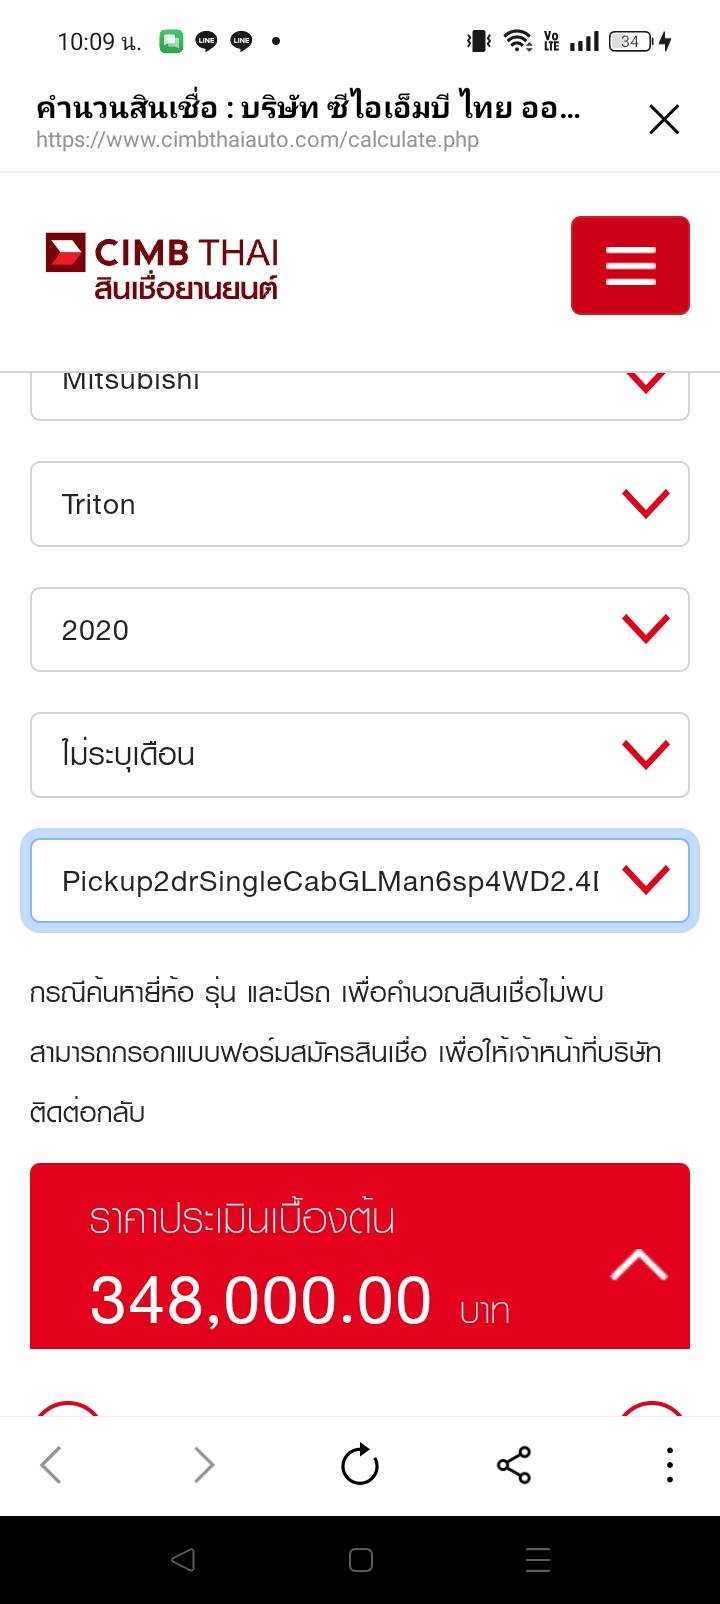
Task: Tap the browser forward arrow
Action: pos(204,1466)
